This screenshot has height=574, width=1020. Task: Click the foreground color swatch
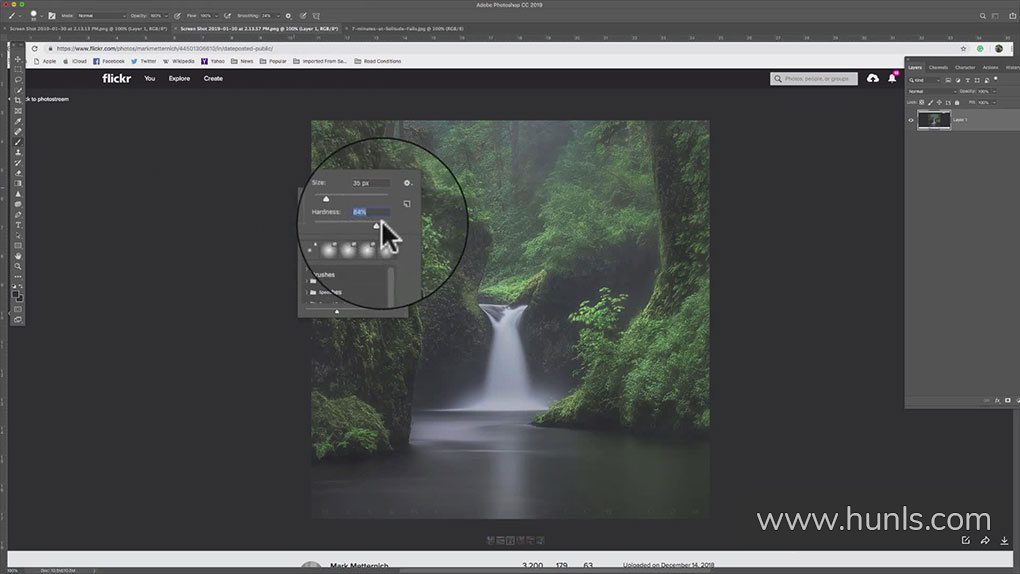coord(15,294)
